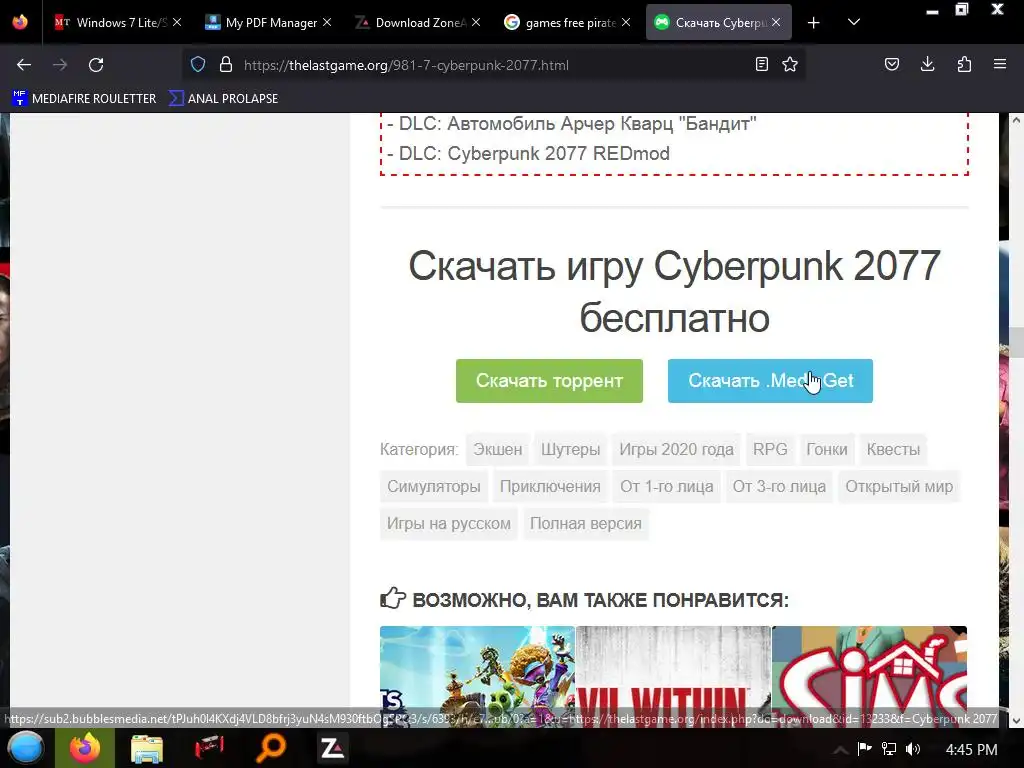Screen dimensions: 1024x768
Task: Click the Firefox logo icon in tab bar
Action: click(x=20, y=22)
